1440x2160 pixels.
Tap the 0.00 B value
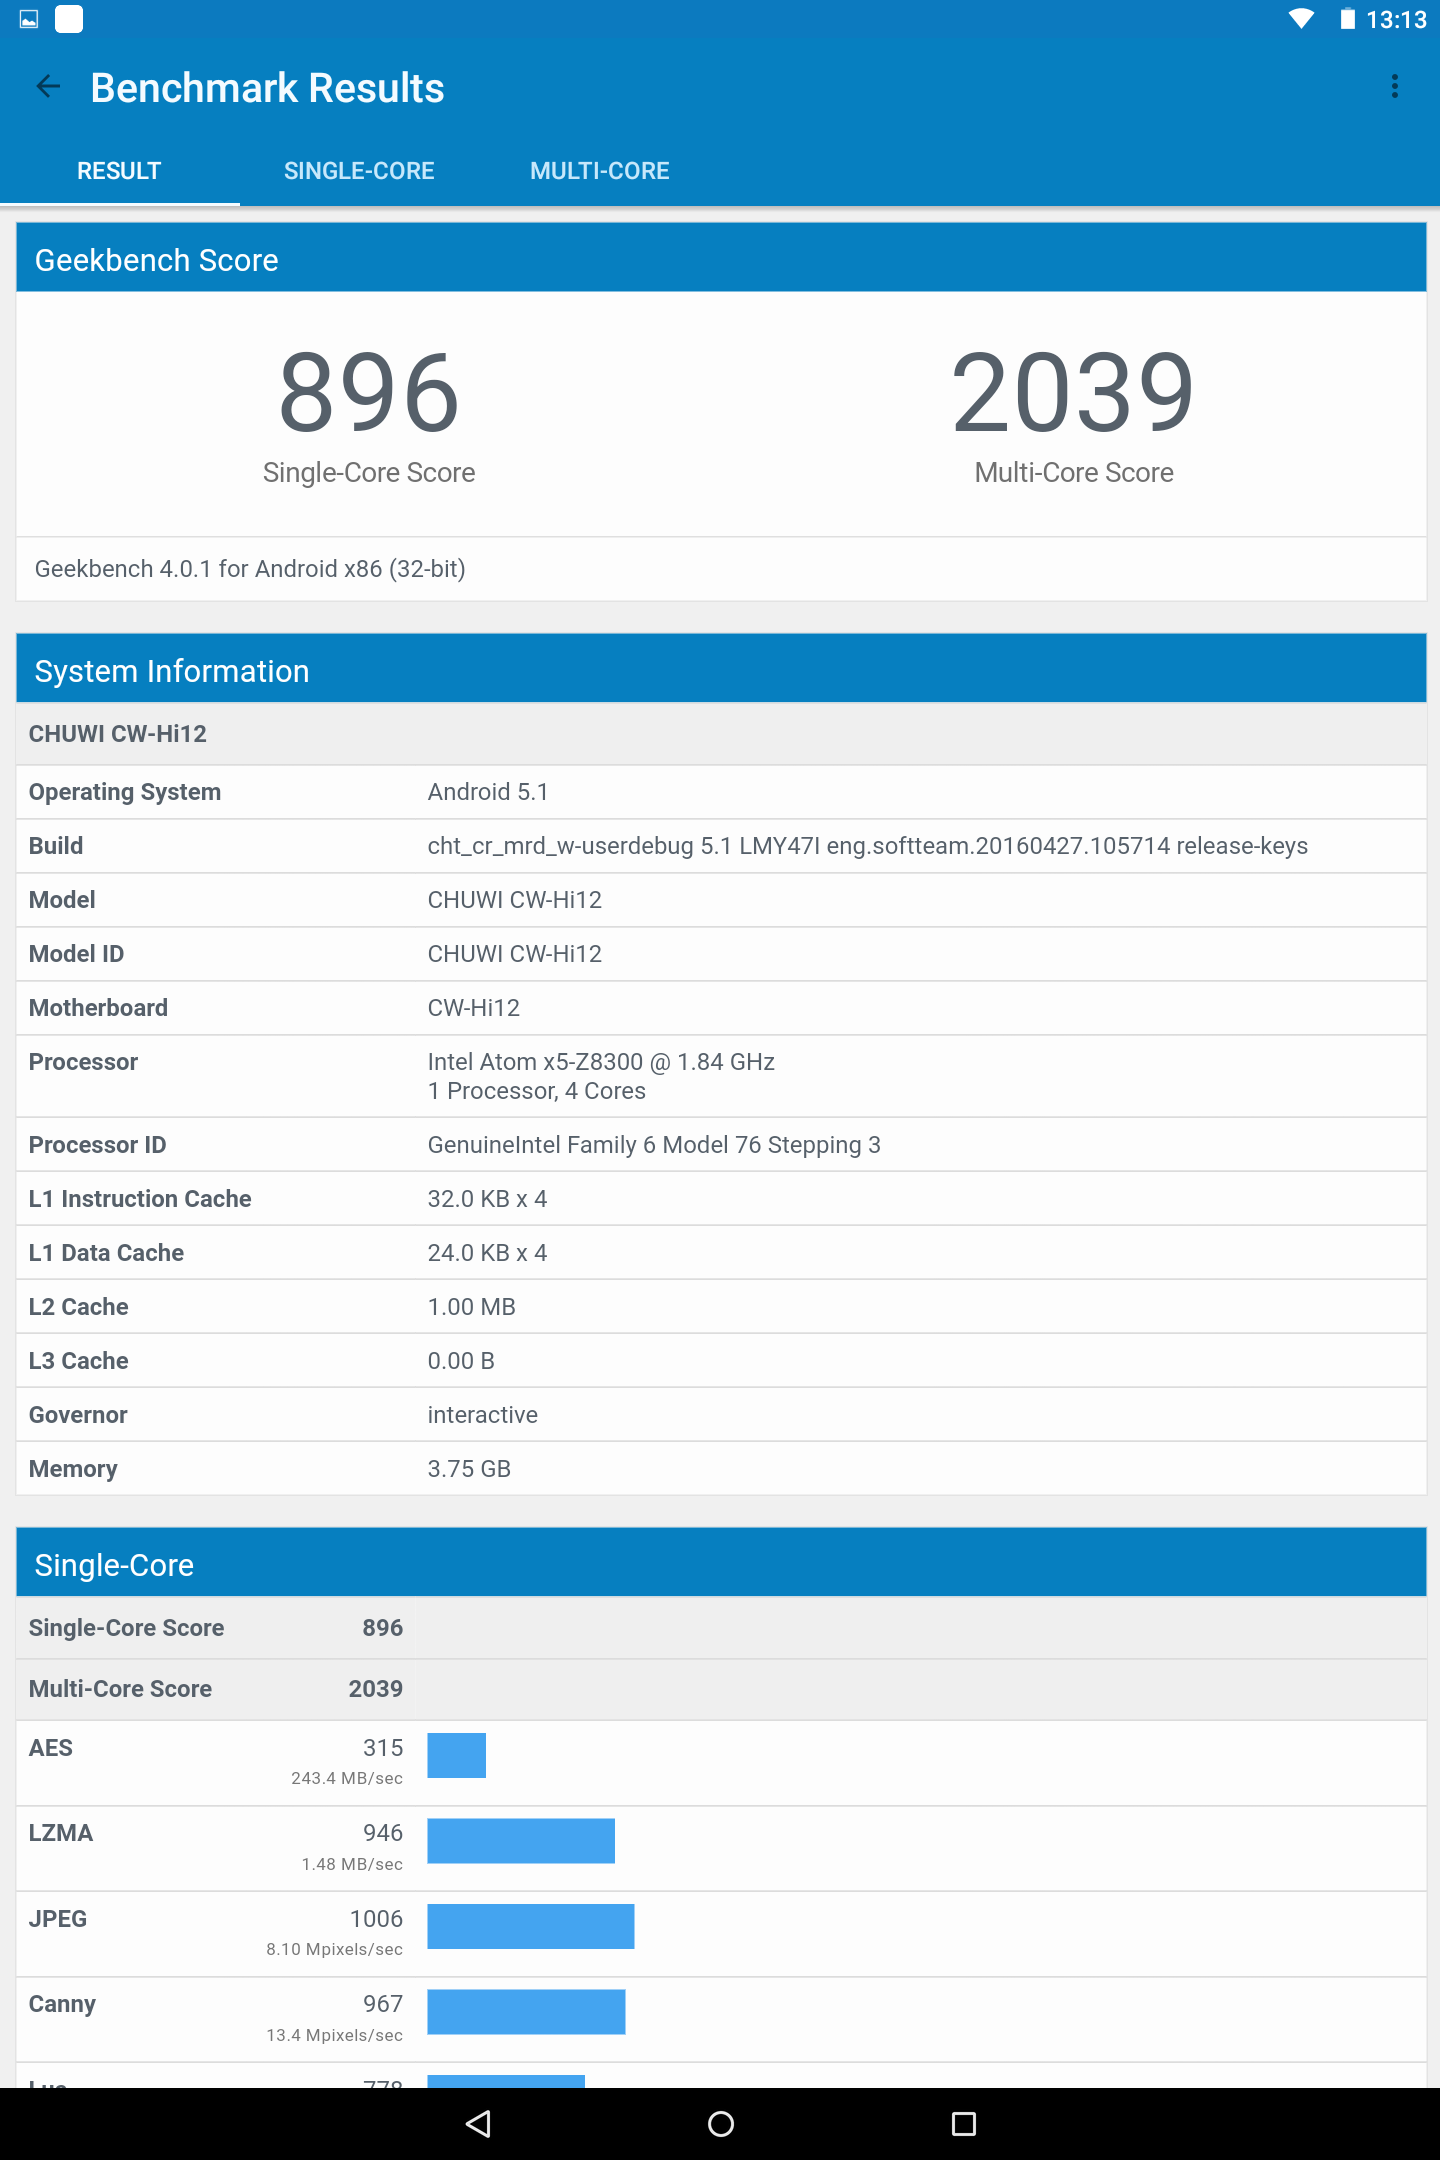(x=461, y=1361)
